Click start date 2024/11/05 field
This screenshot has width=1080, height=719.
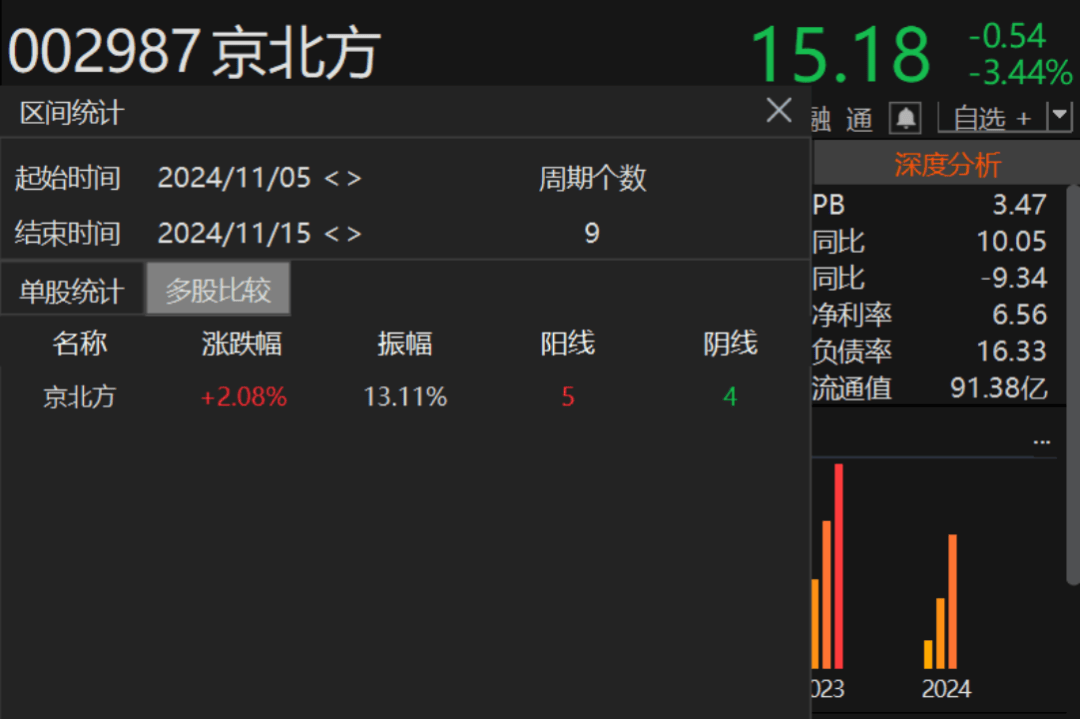click(234, 178)
